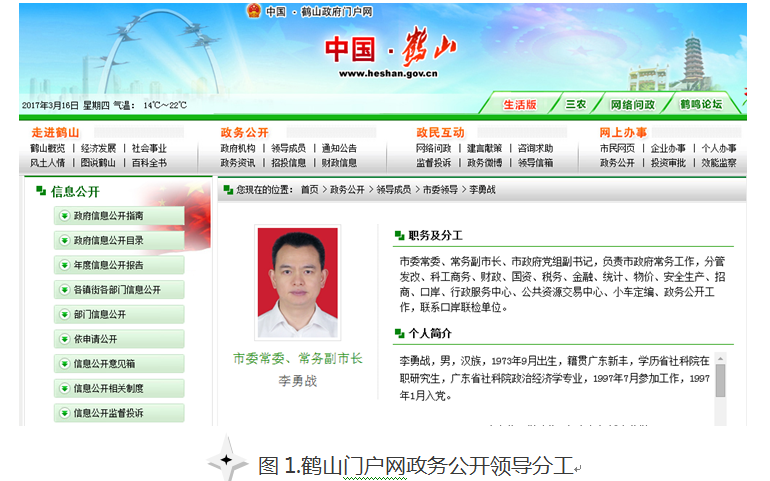Click the 职务及分工 heading icon
This screenshot has width=770, height=481.
[399, 236]
